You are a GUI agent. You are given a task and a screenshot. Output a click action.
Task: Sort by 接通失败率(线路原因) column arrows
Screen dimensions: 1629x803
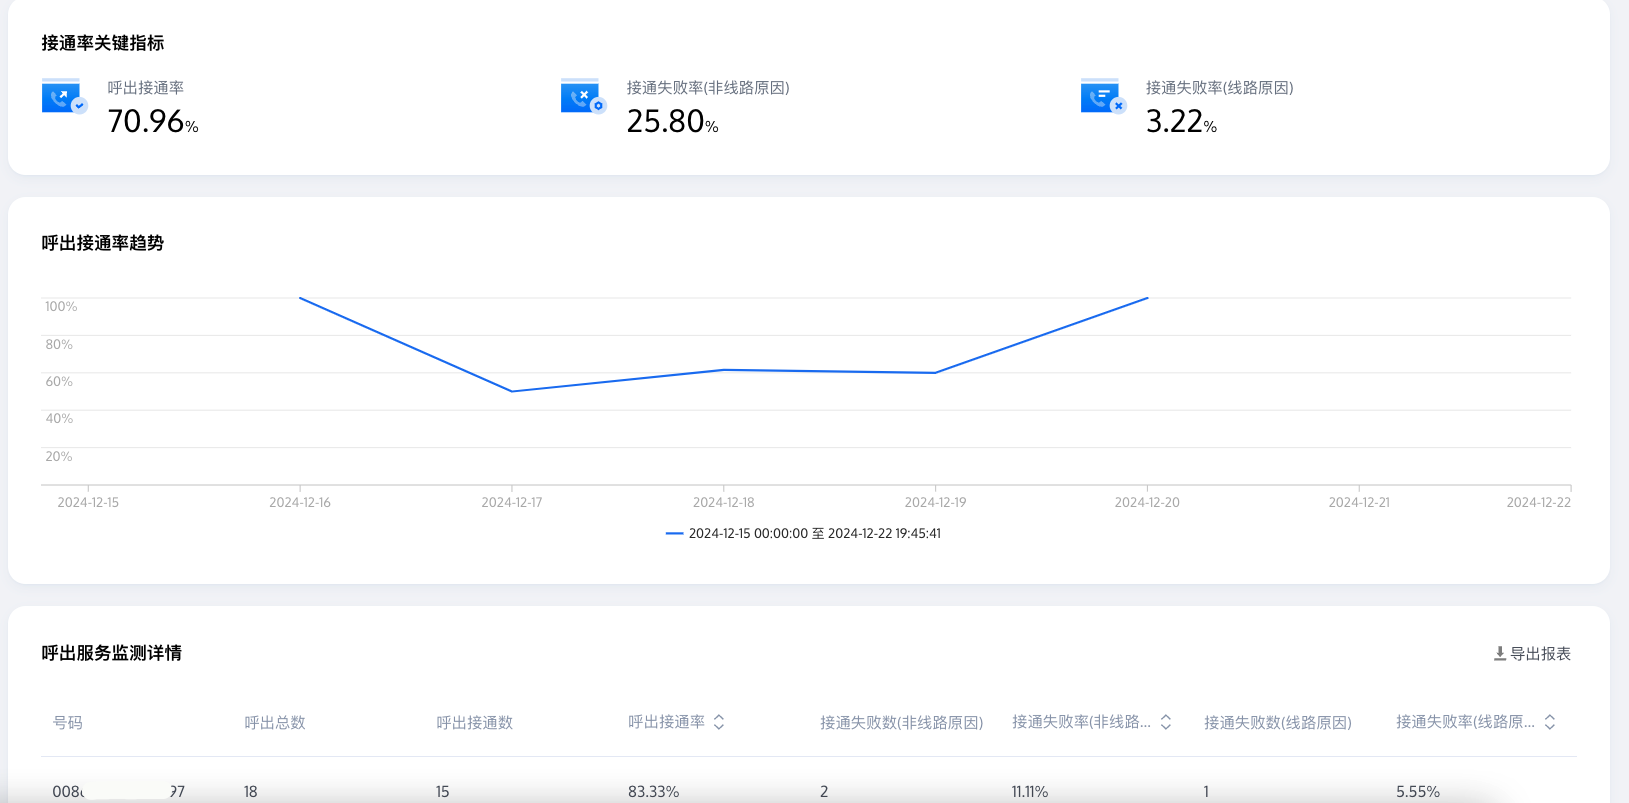(x=1550, y=722)
